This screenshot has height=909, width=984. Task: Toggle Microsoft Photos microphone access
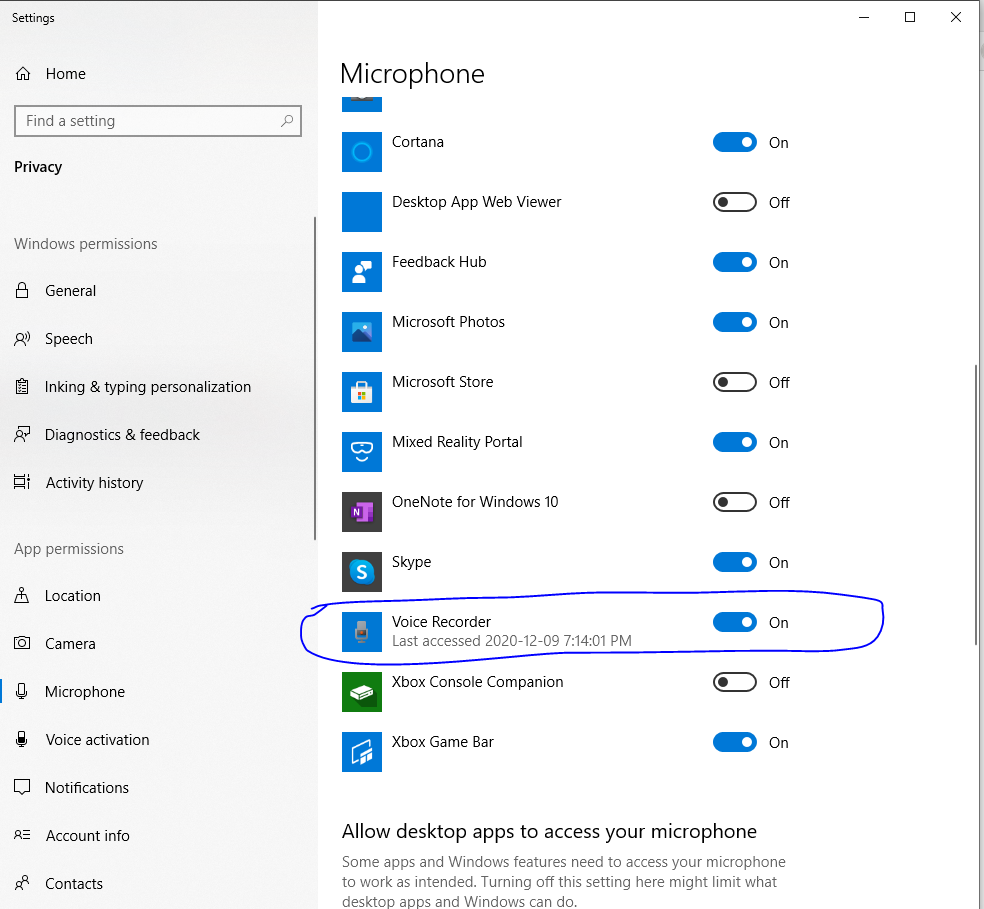[735, 322]
